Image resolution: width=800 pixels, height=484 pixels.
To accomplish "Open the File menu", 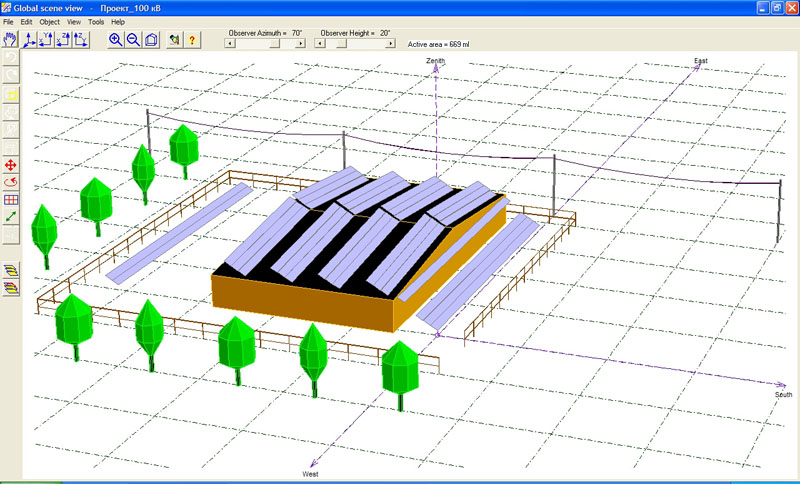I will pyautogui.click(x=8, y=21).
